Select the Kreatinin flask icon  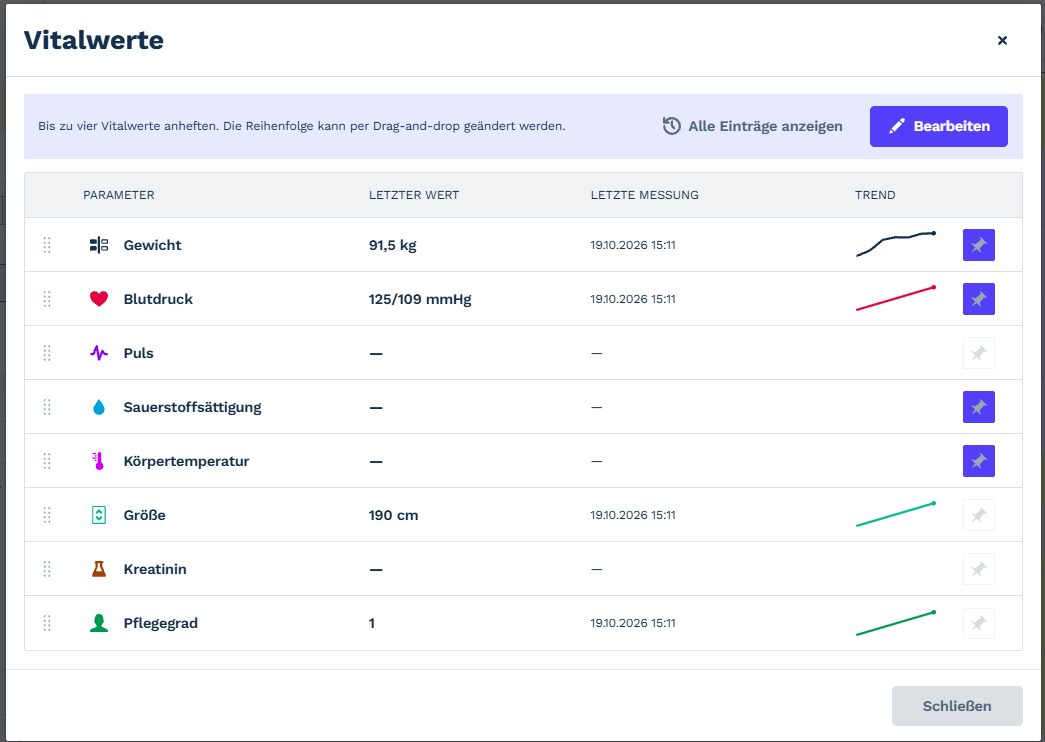(x=99, y=569)
